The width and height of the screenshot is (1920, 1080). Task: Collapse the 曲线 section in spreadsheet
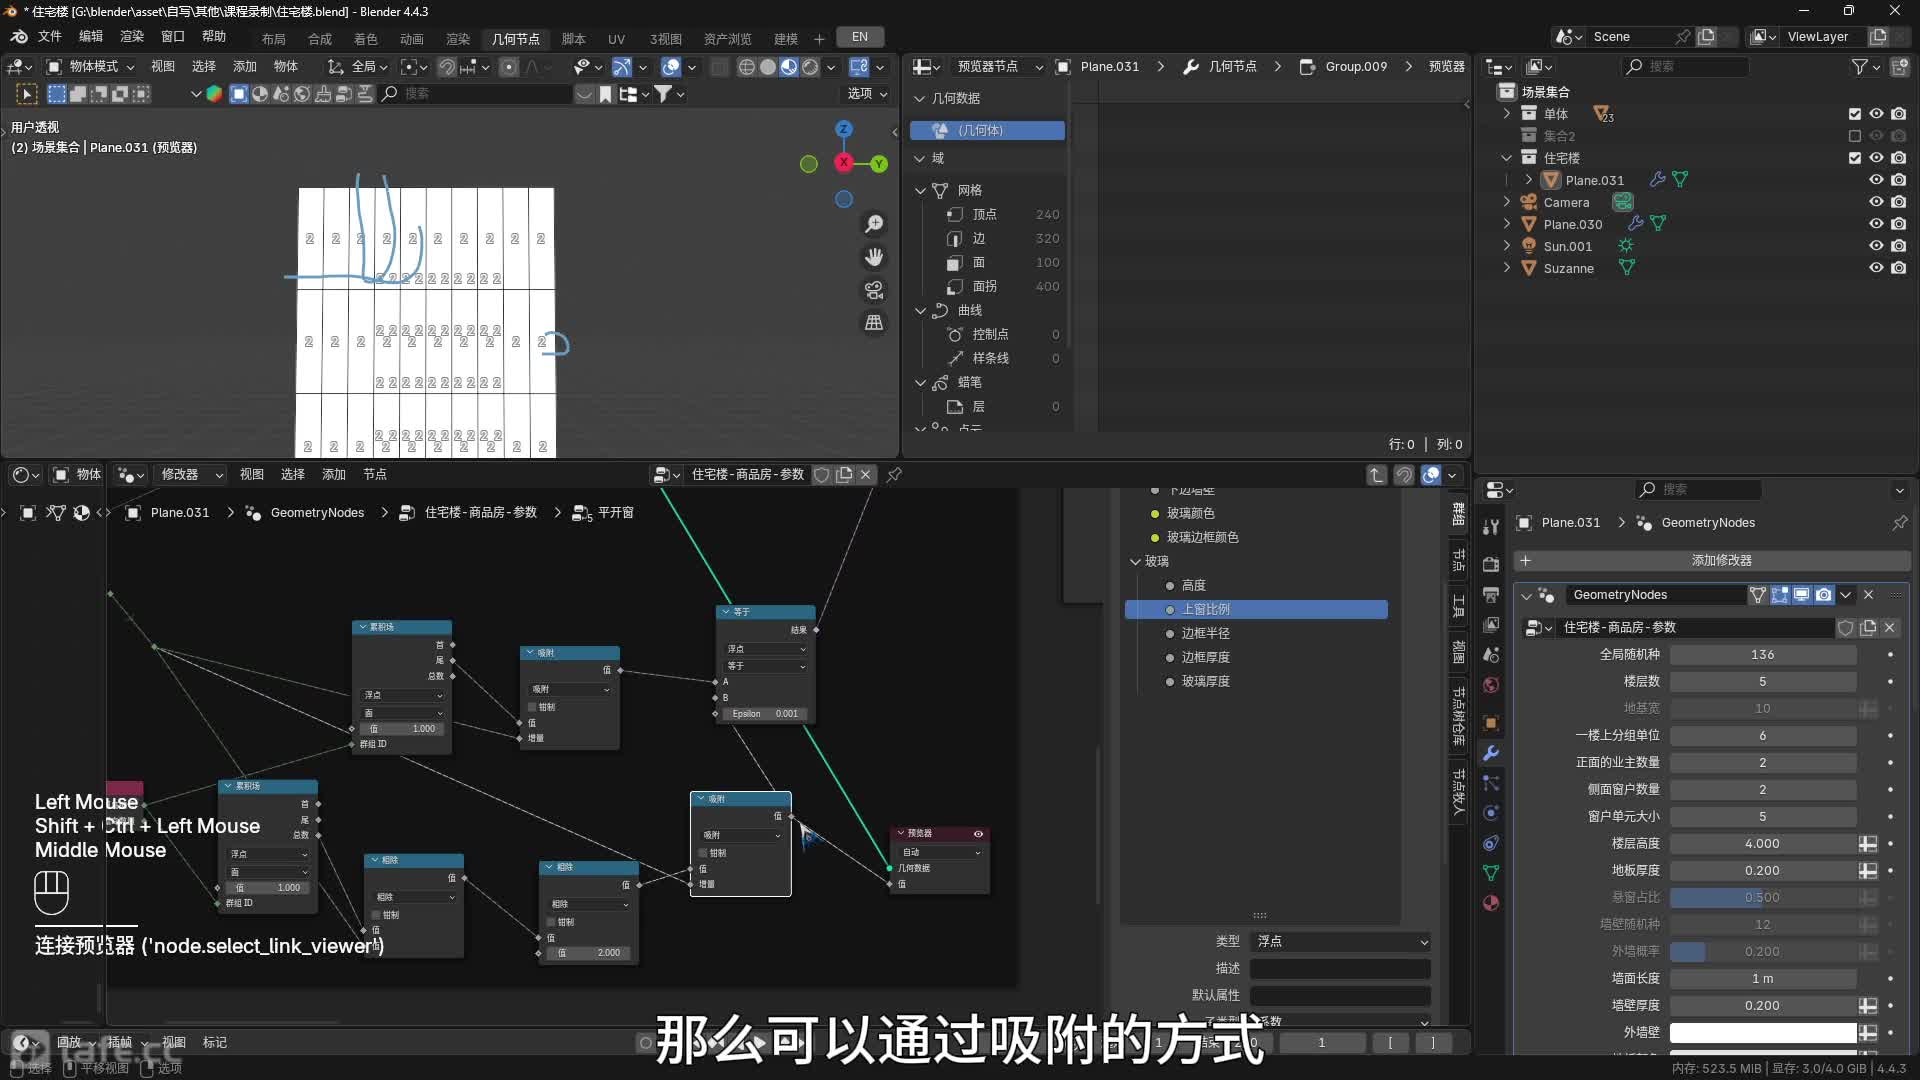921,310
